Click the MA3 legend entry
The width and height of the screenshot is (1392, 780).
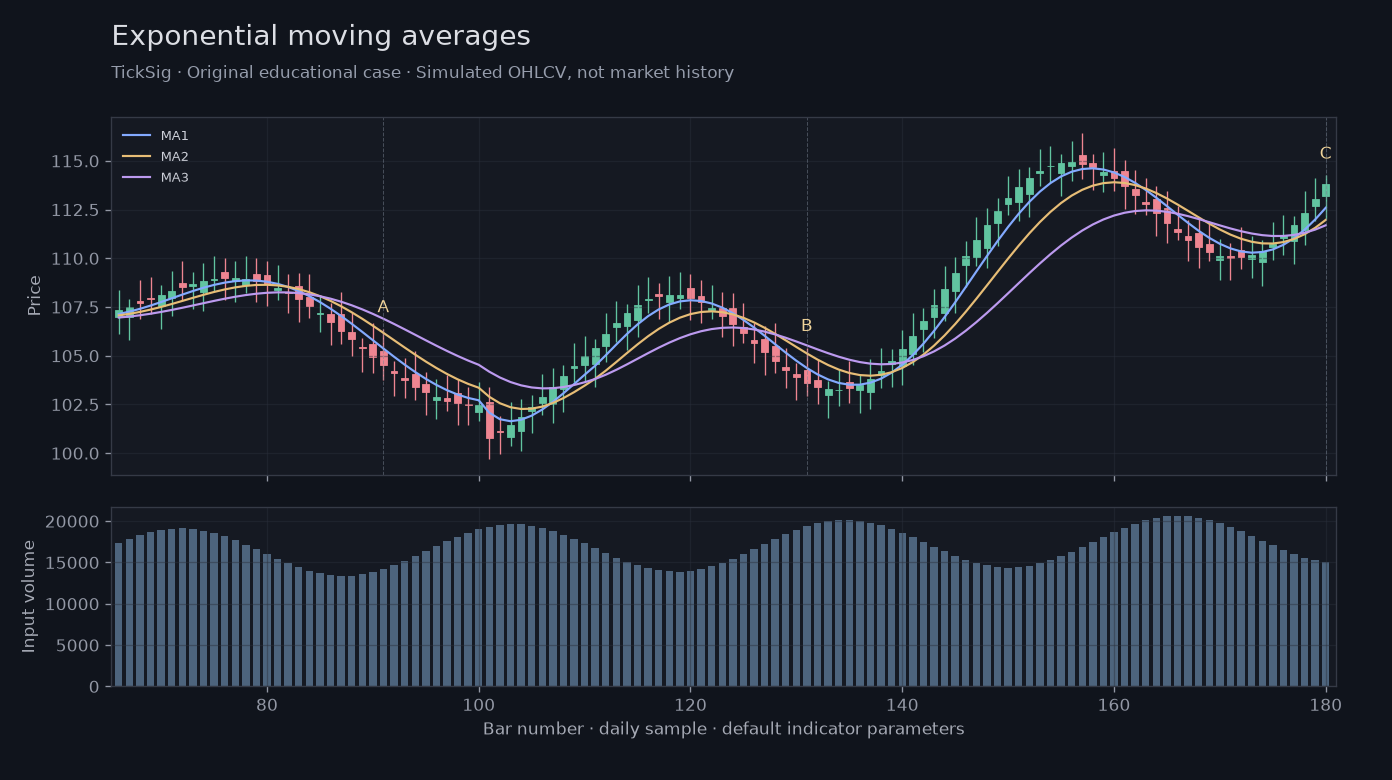point(156,177)
